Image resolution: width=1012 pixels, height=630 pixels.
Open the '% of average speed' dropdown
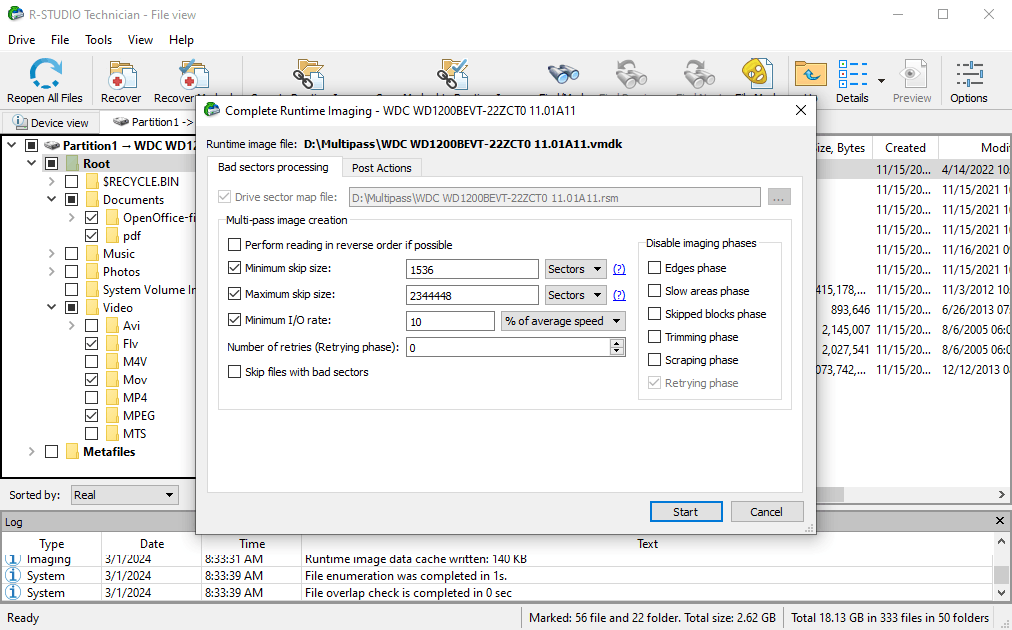(x=563, y=321)
